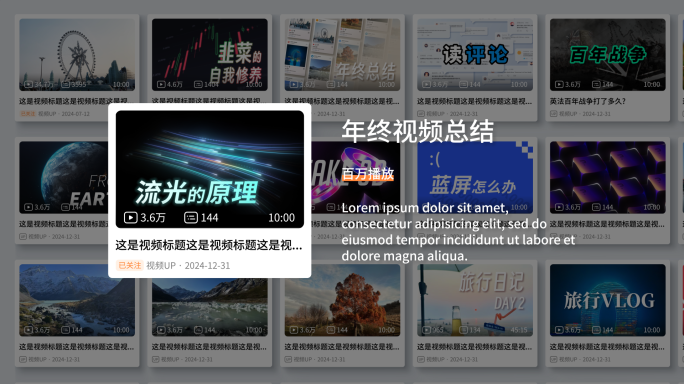Click the play count icon on the 旅行日记 DAY 2 card

coord(427,330)
